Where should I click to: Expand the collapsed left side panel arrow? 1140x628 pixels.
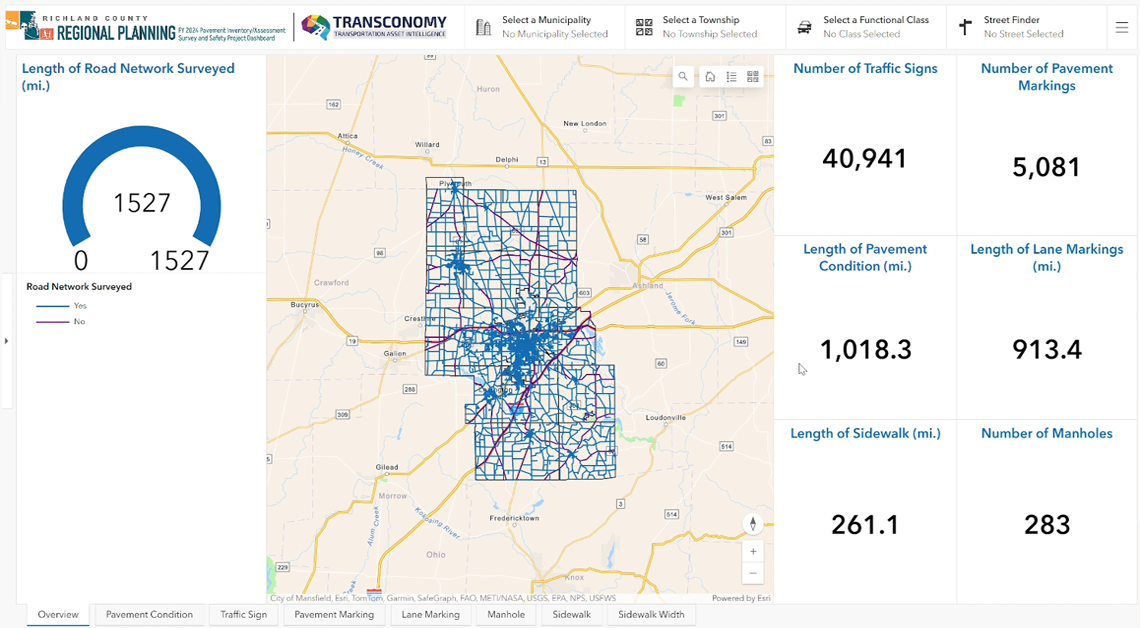coord(6,341)
